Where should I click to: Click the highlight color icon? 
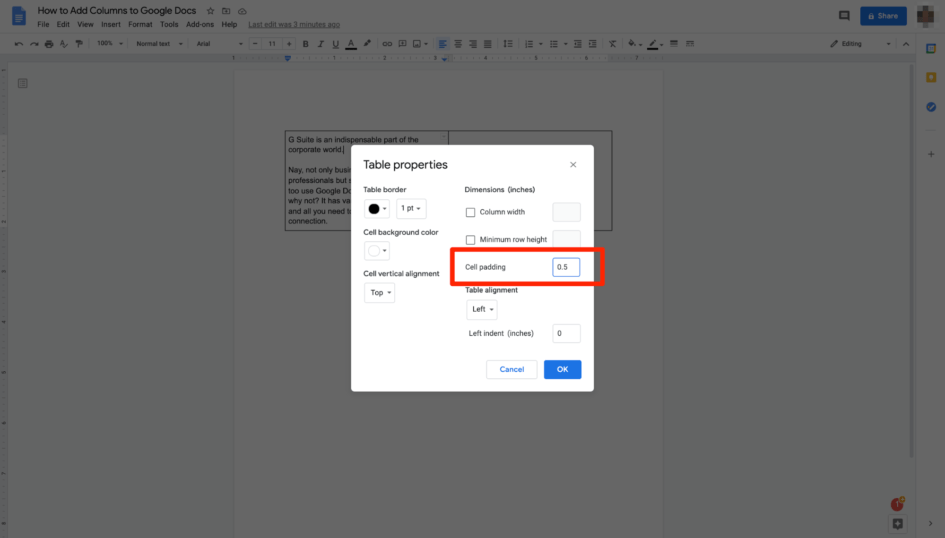pyautogui.click(x=367, y=44)
